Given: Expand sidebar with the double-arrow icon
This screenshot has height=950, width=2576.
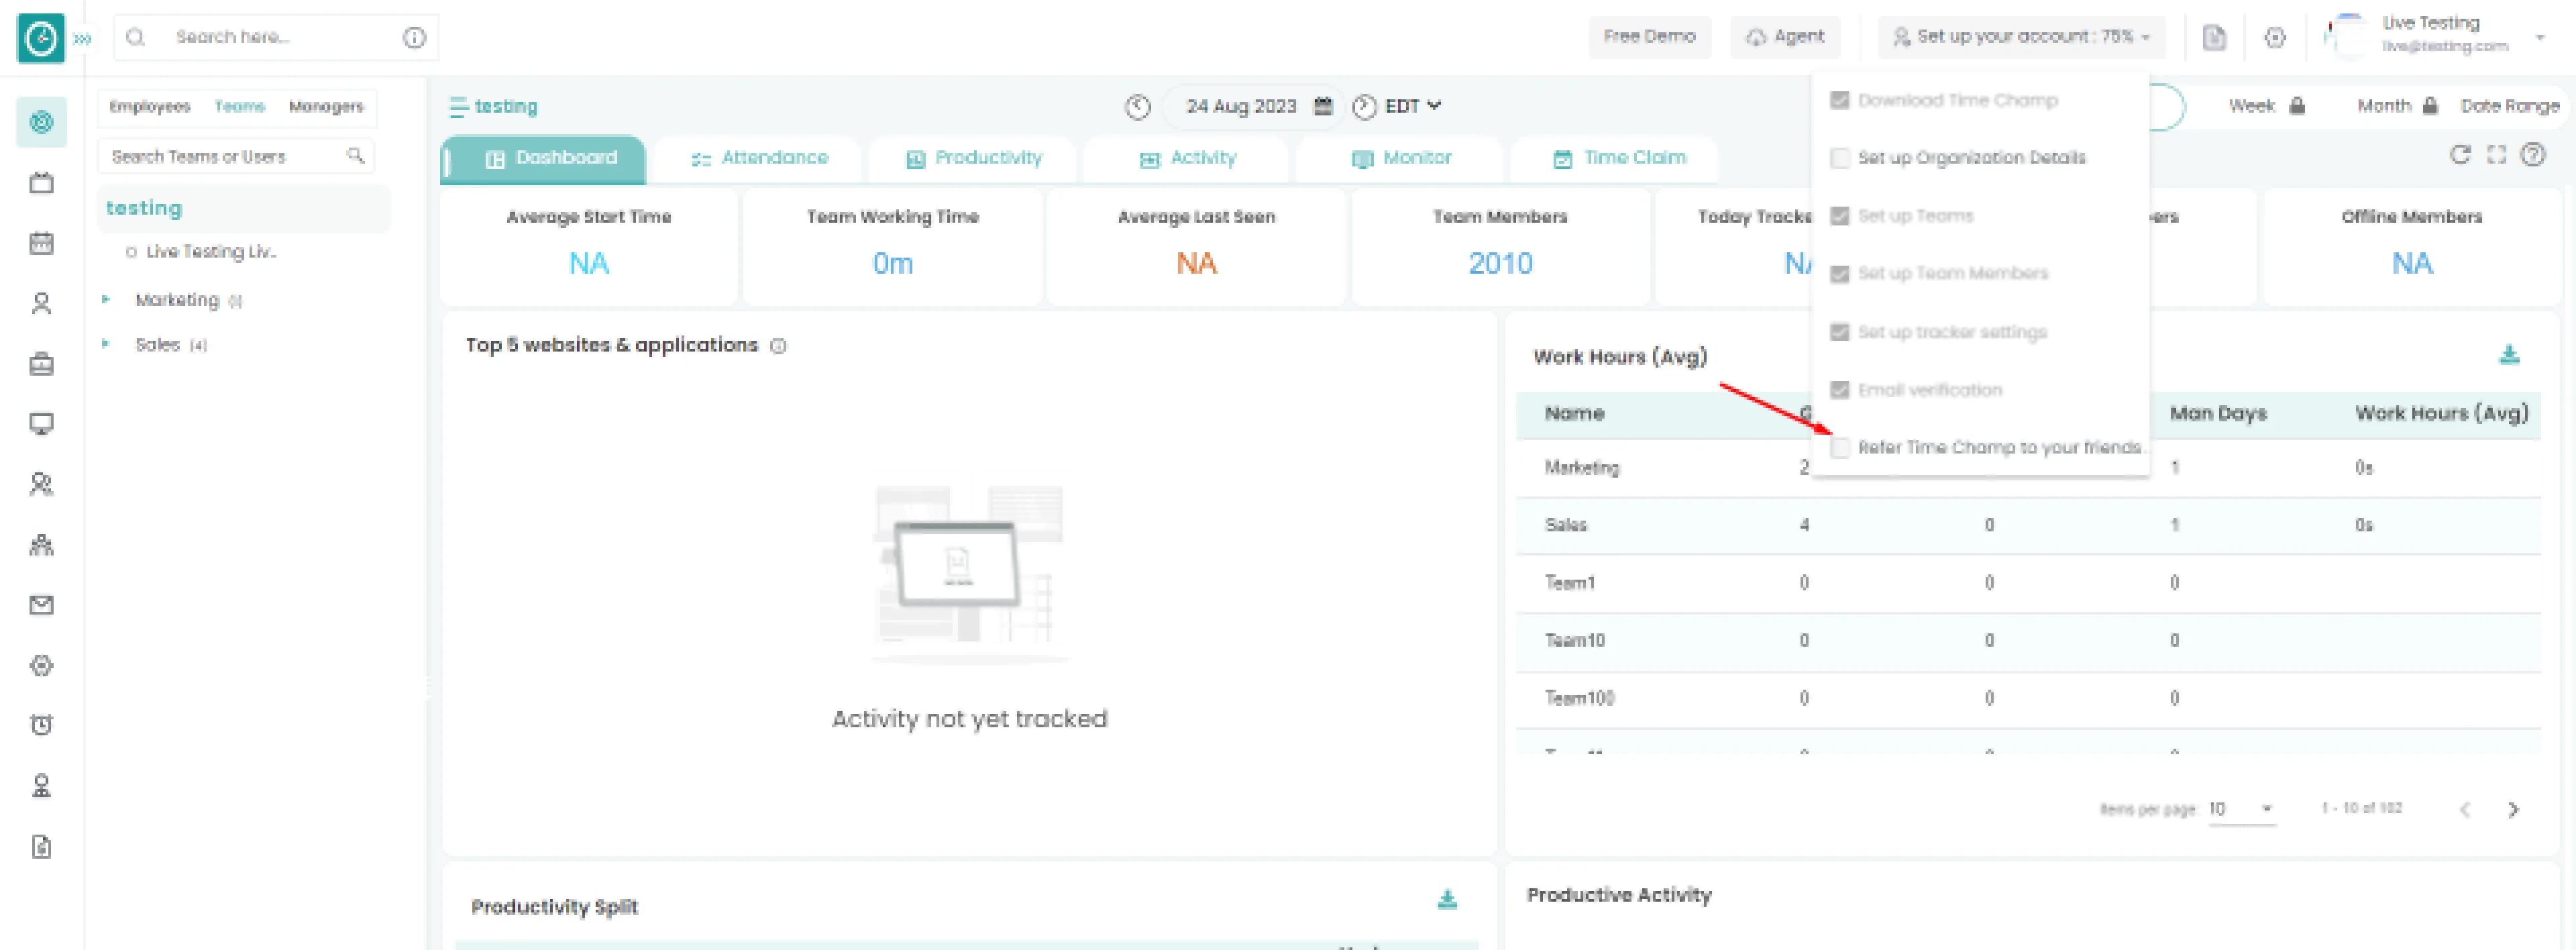Looking at the screenshot, I should 83,38.
